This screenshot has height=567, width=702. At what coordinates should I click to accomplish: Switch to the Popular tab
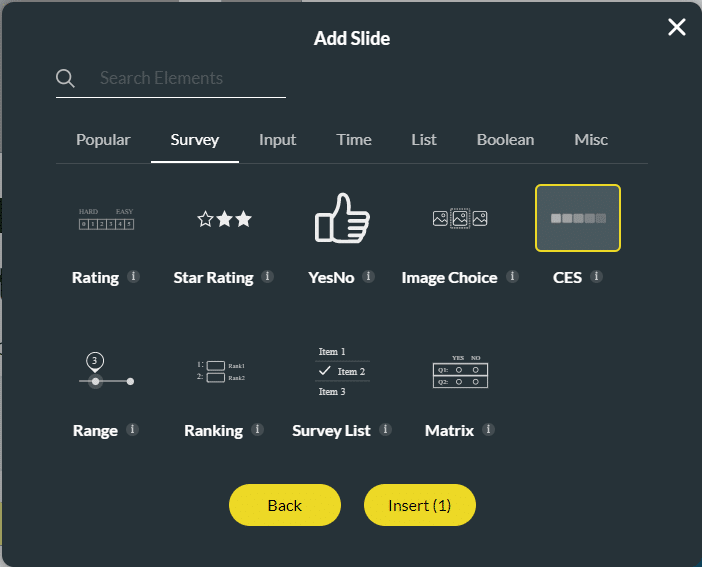(103, 140)
